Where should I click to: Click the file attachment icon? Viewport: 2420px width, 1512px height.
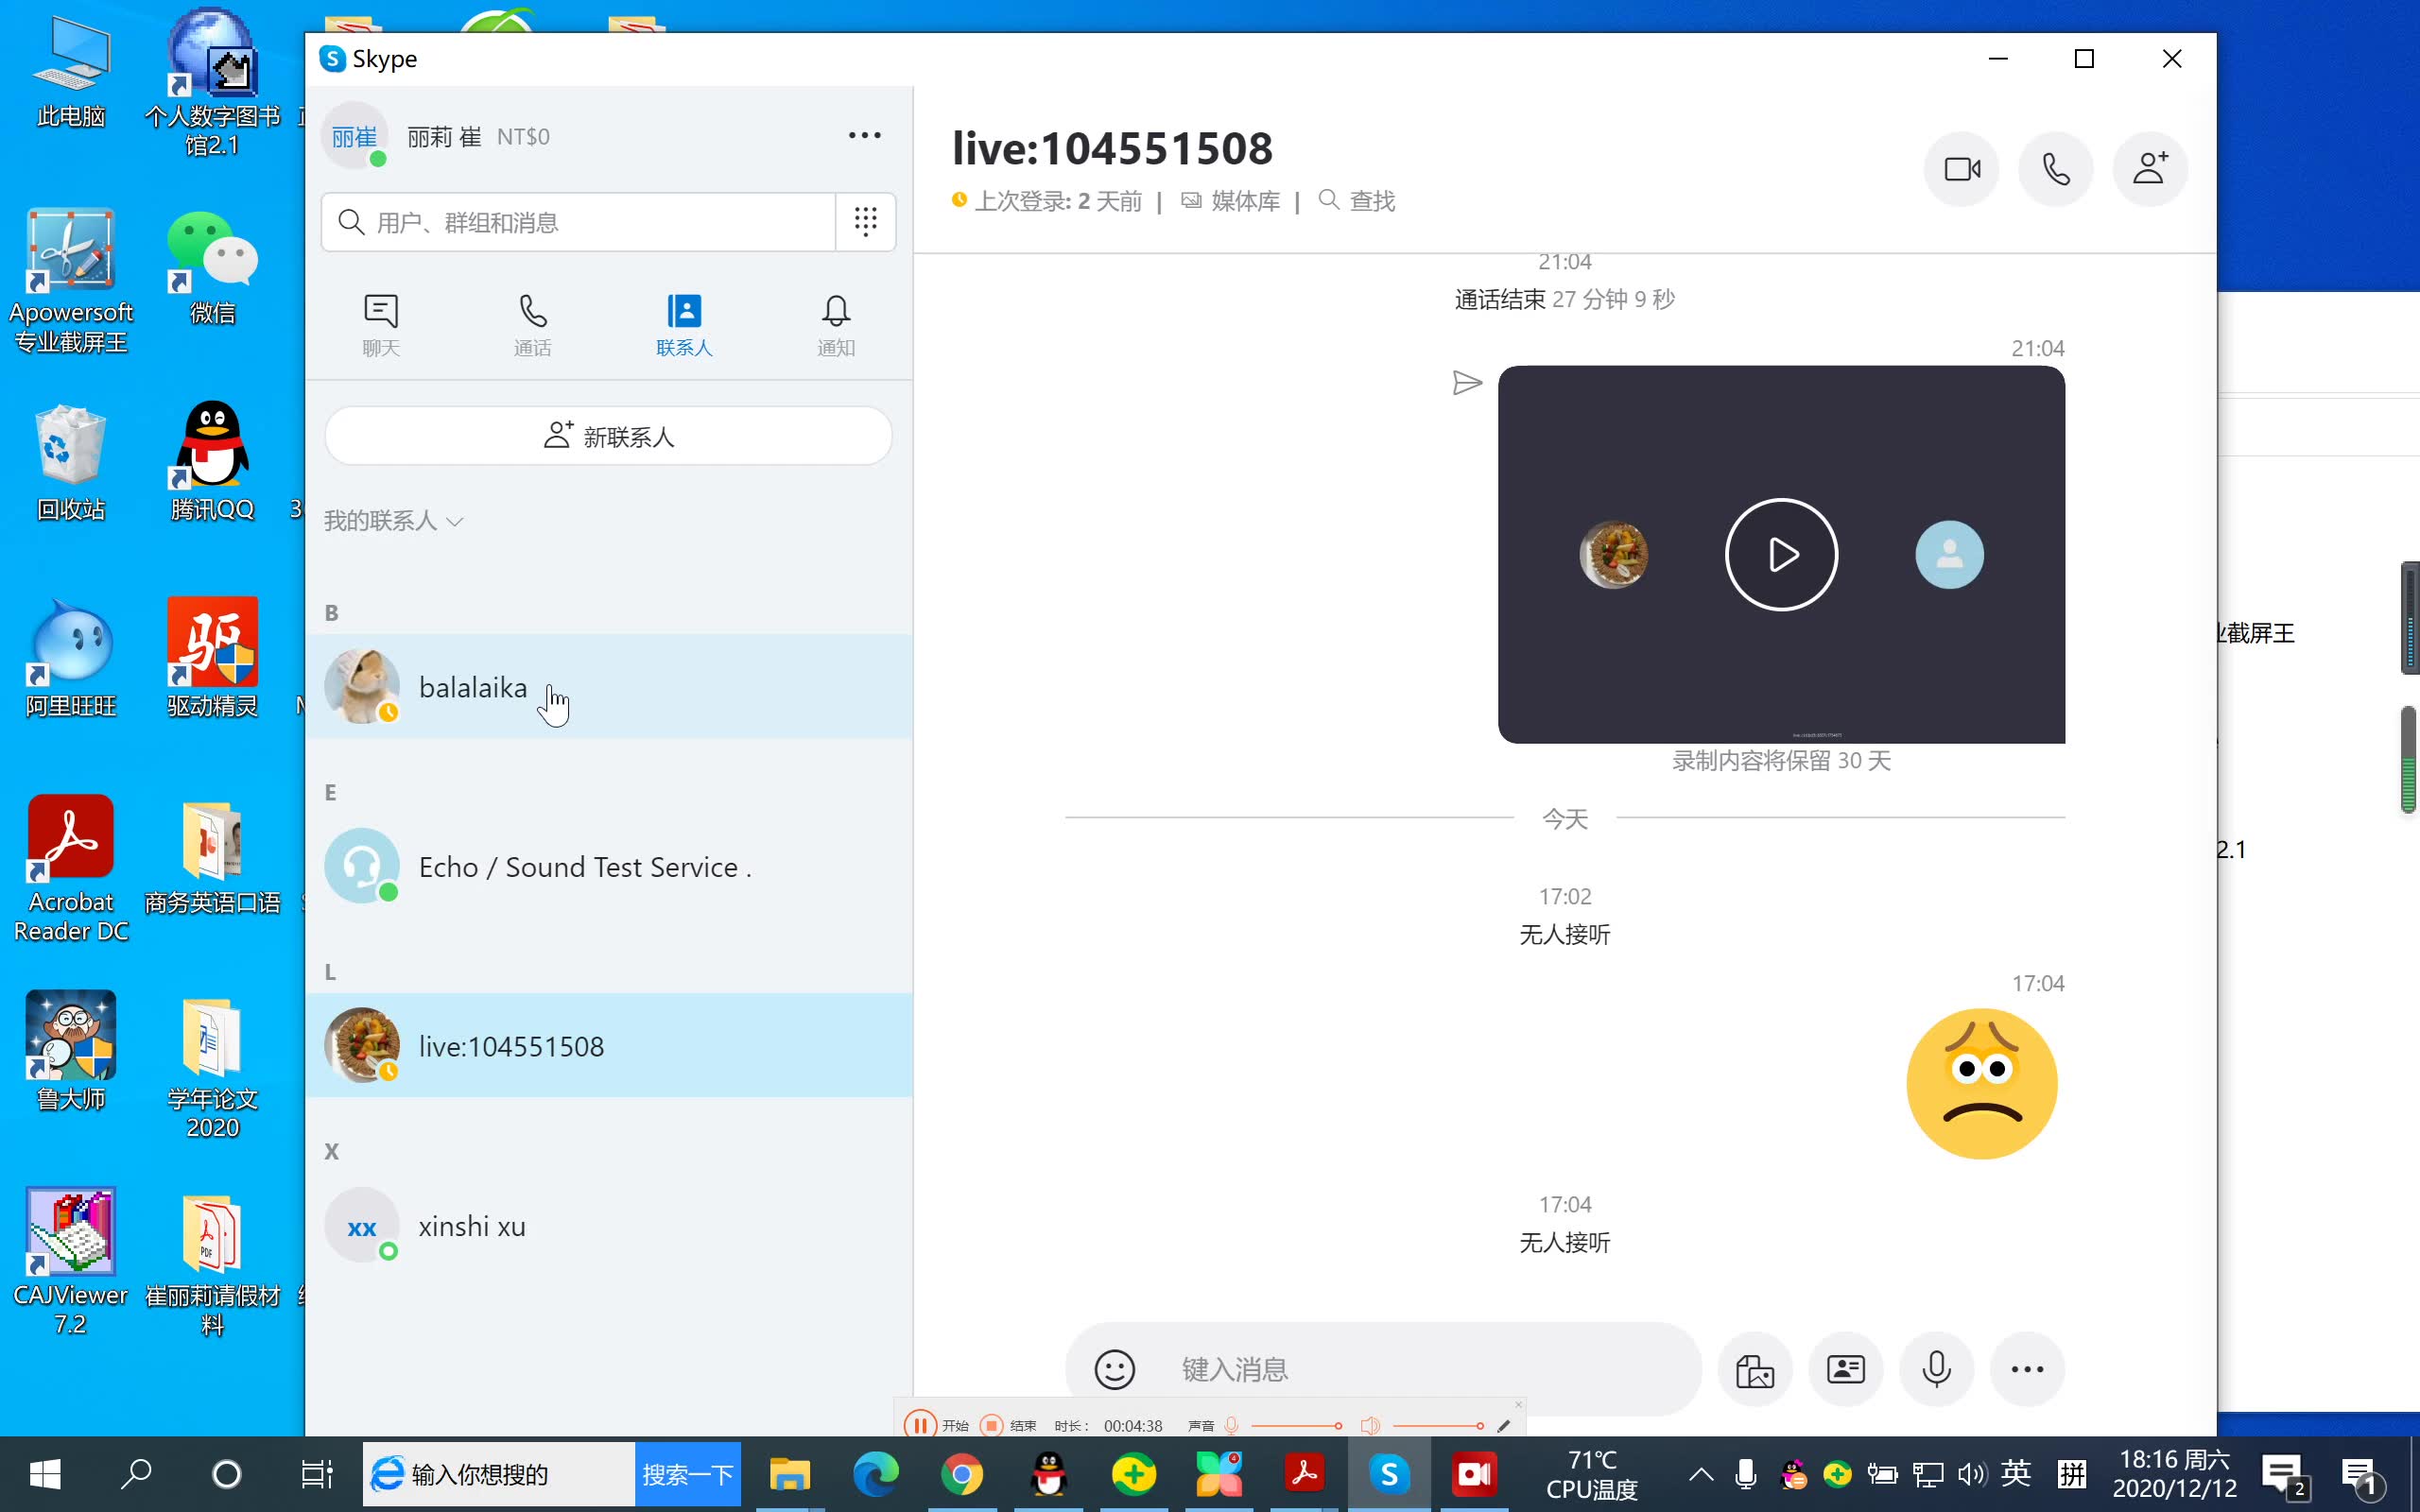pyautogui.click(x=1754, y=1367)
